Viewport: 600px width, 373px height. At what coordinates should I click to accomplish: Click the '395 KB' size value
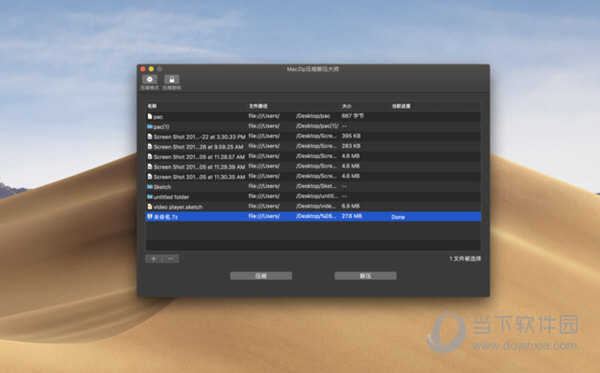(x=351, y=136)
